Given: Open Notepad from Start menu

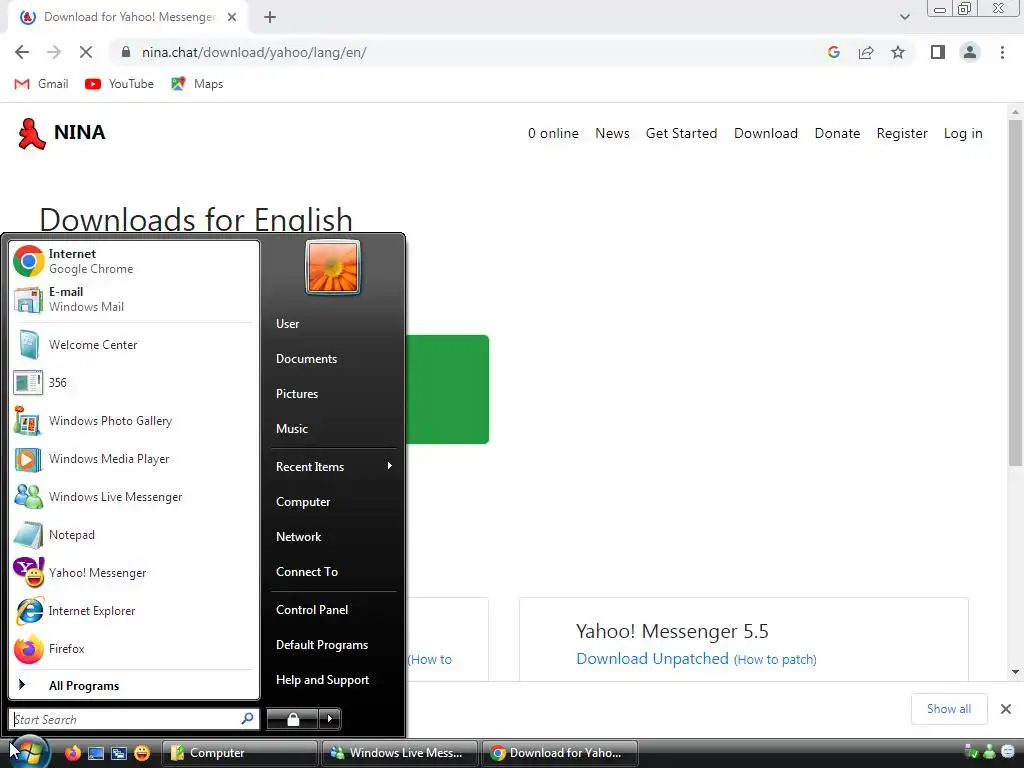Looking at the screenshot, I should pyautogui.click(x=134, y=535).
